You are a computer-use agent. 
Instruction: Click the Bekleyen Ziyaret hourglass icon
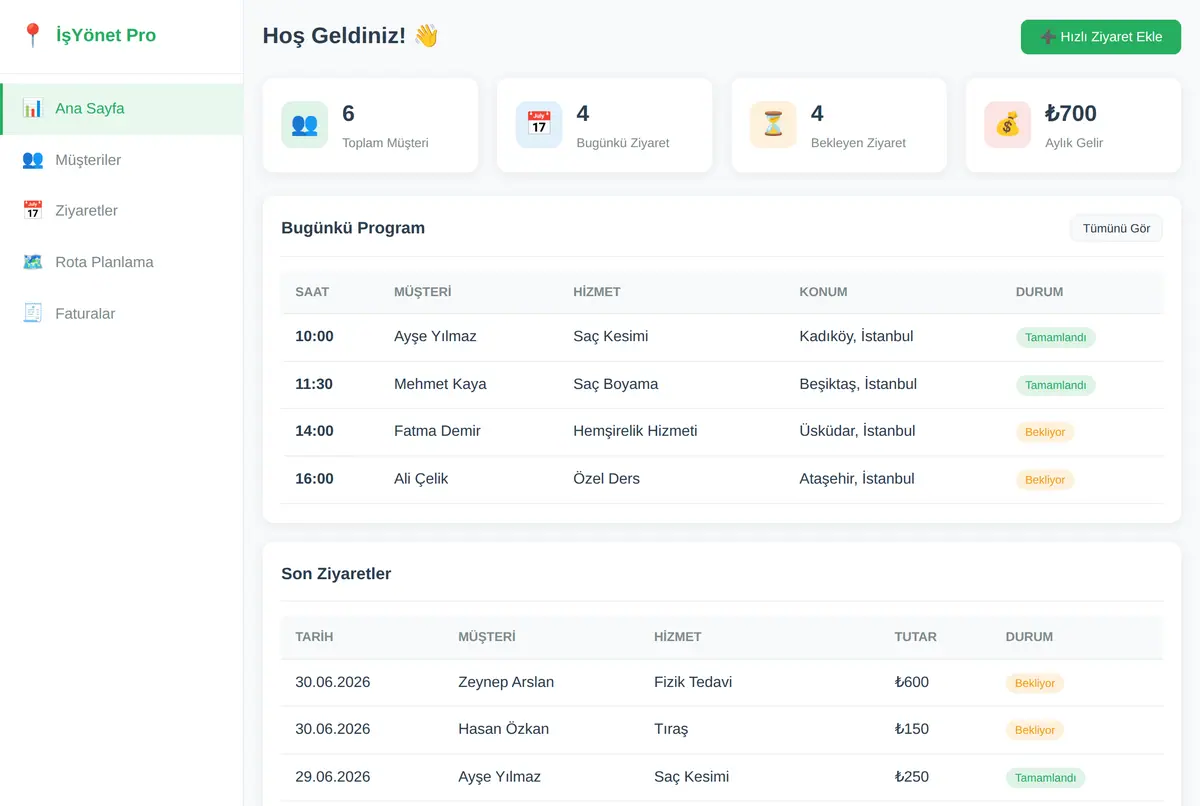coord(773,125)
